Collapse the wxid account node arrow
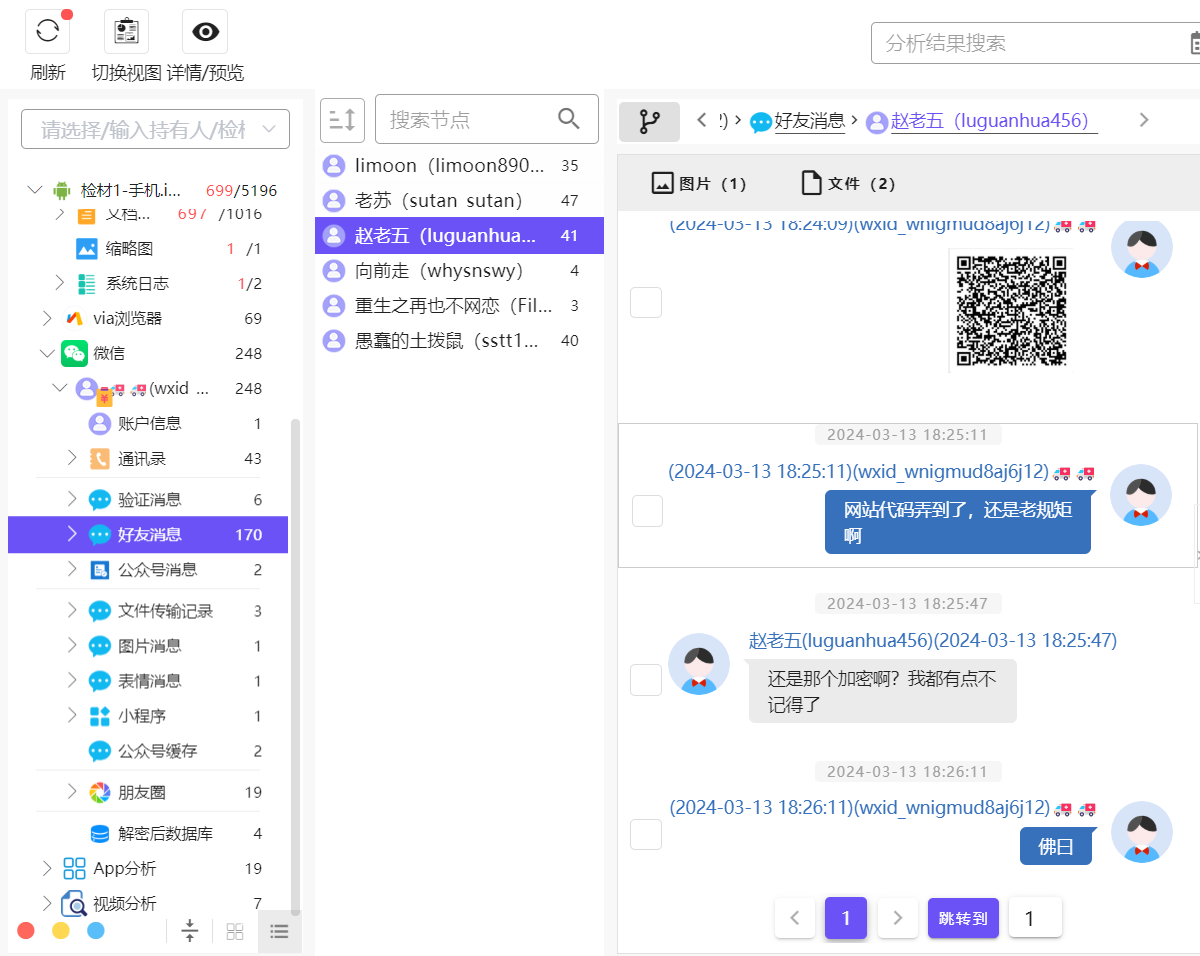Image resolution: width=1200 pixels, height=956 pixels. 60,388
